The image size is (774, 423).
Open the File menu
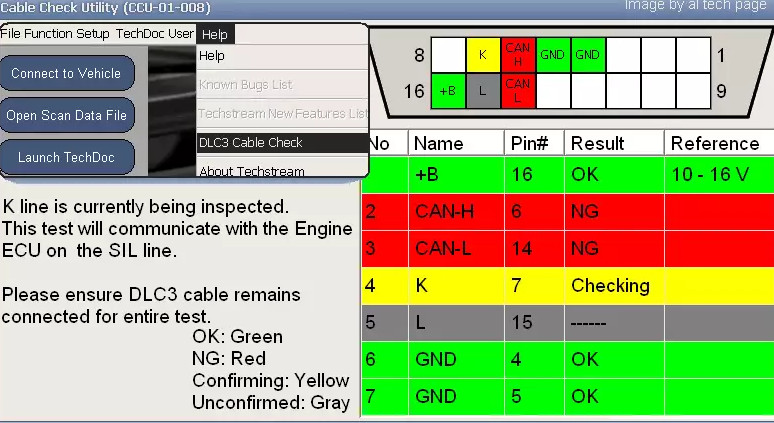(x=11, y=34)
